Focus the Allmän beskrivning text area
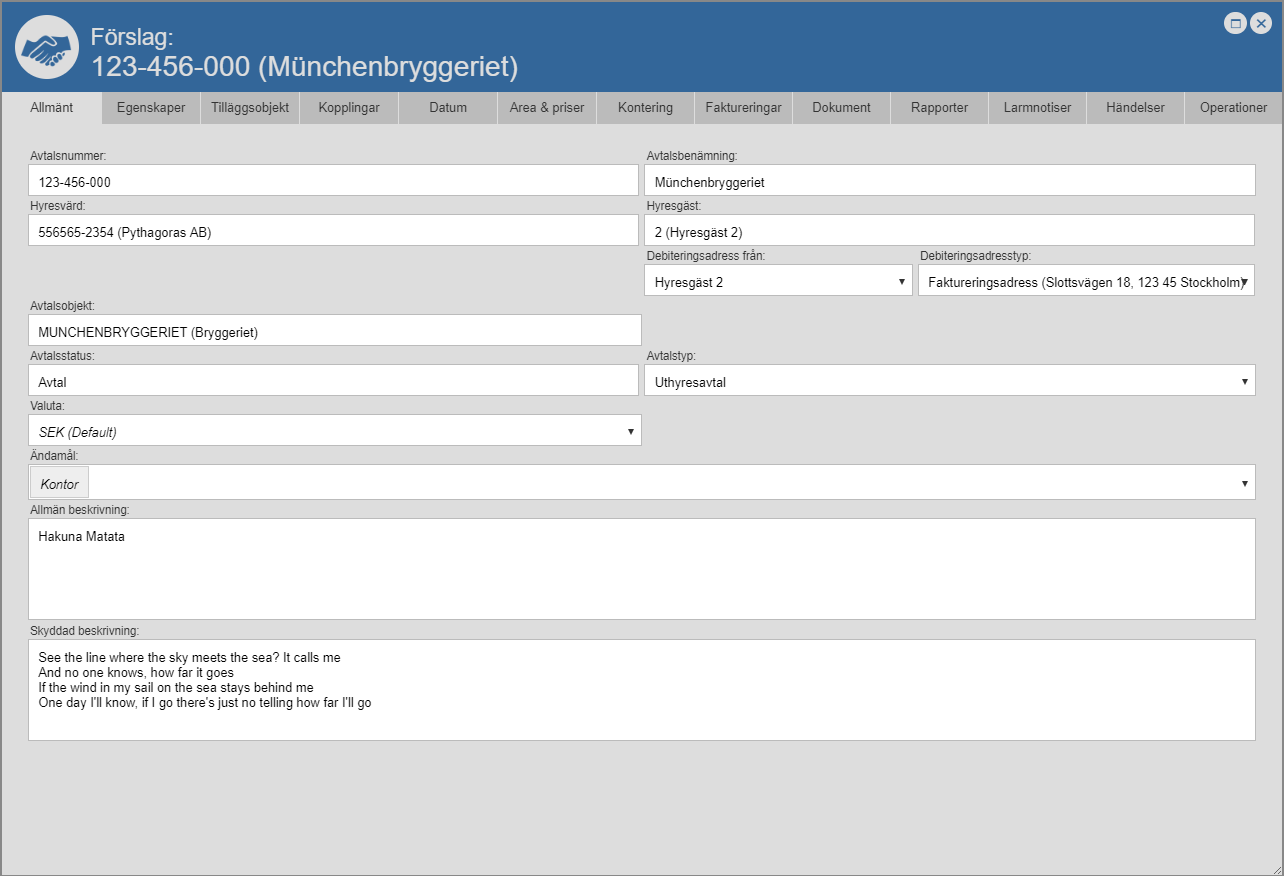Viewport: 1284px width, 876px height. point(641,569)
